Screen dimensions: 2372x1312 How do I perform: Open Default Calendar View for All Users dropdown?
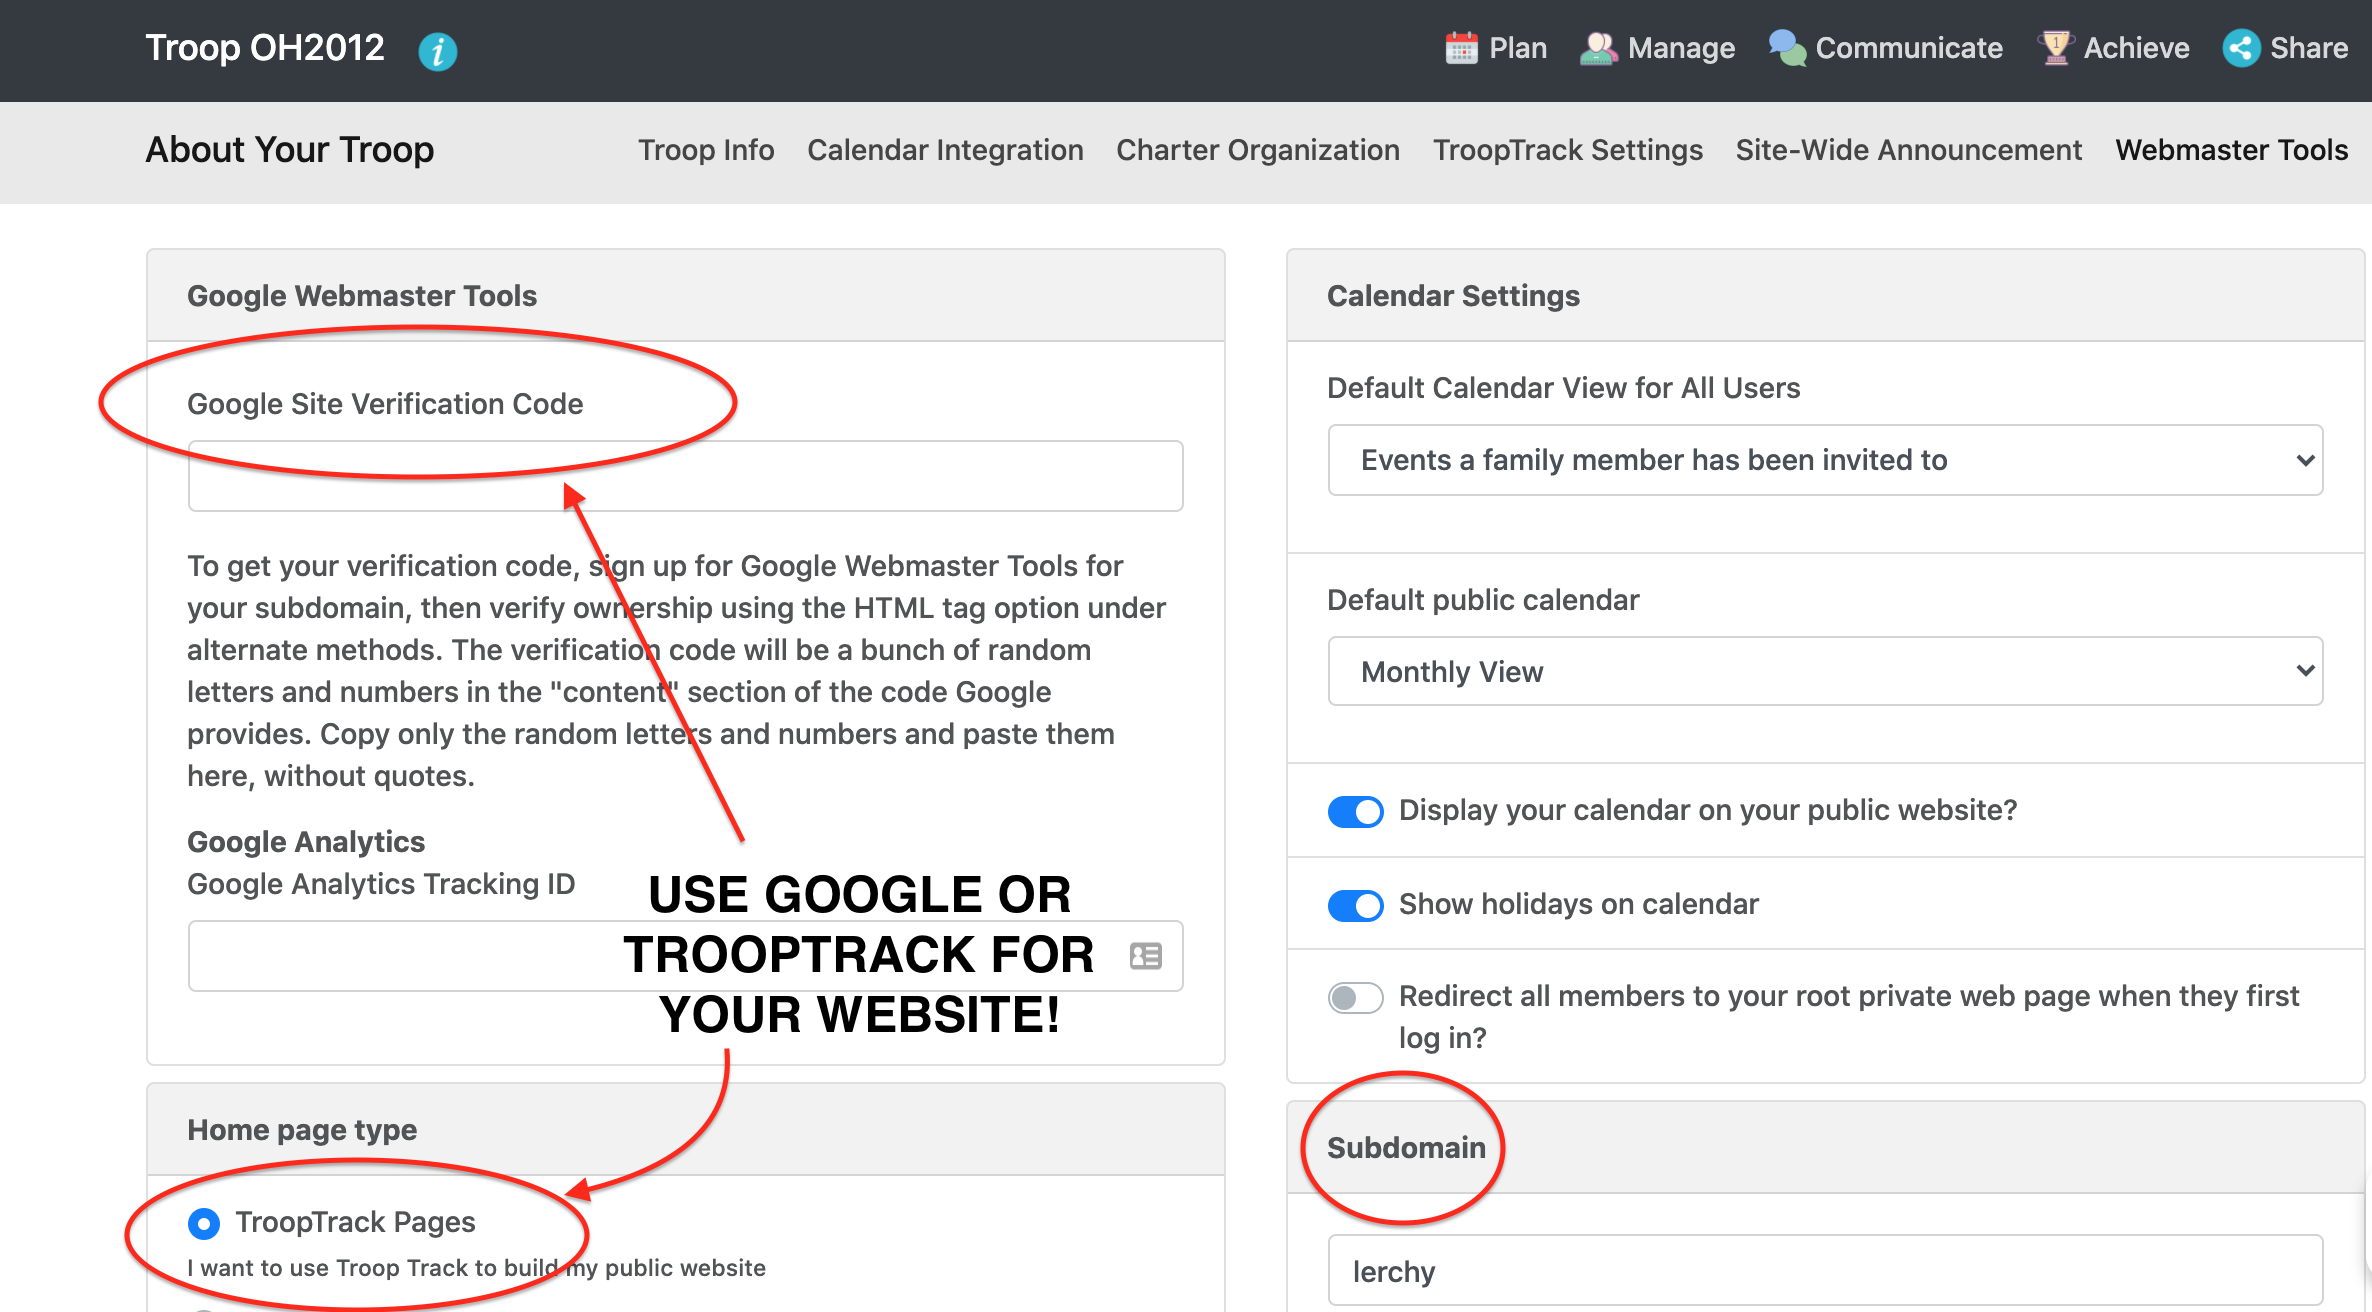pyautogui.click(x=1824, y=460)
